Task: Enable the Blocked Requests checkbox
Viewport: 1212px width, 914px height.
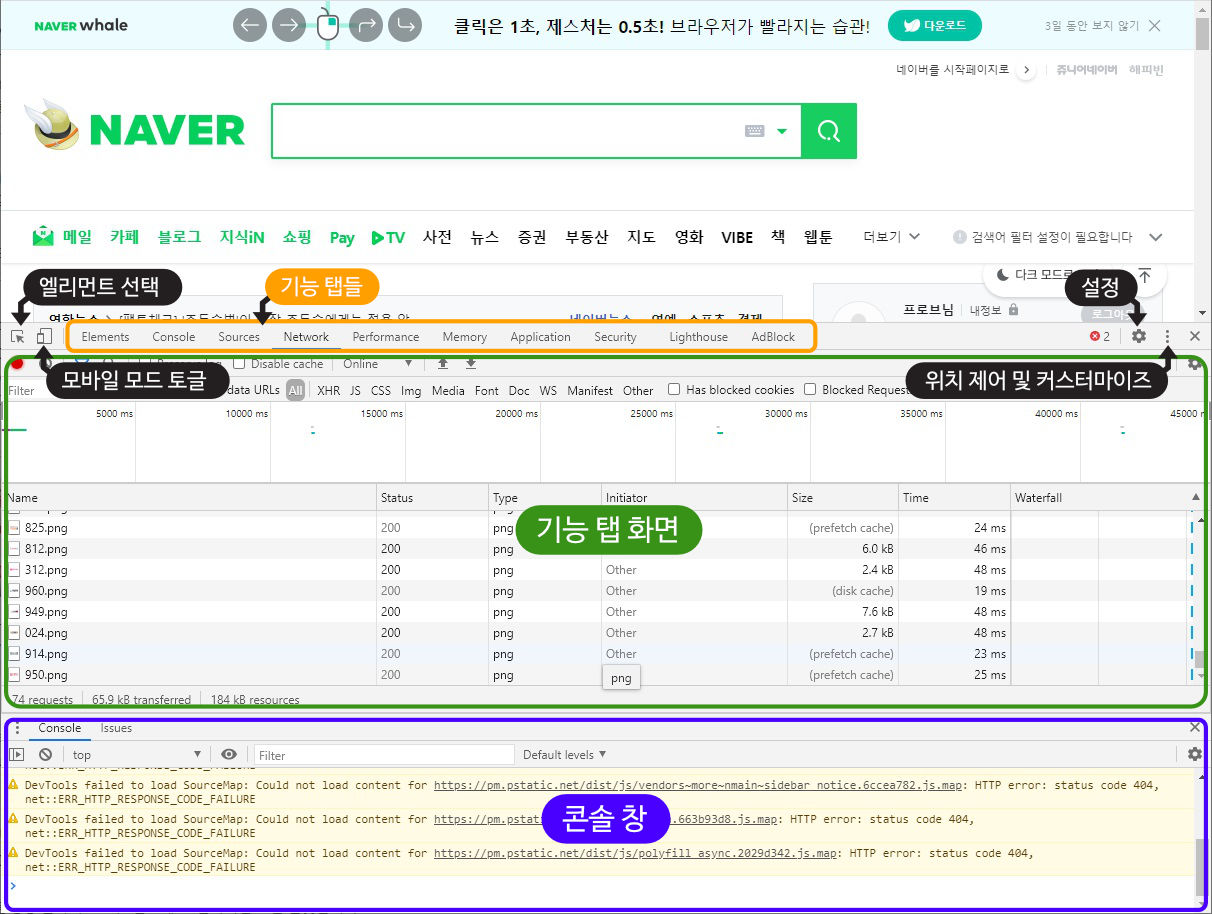Action: point(810,390)
